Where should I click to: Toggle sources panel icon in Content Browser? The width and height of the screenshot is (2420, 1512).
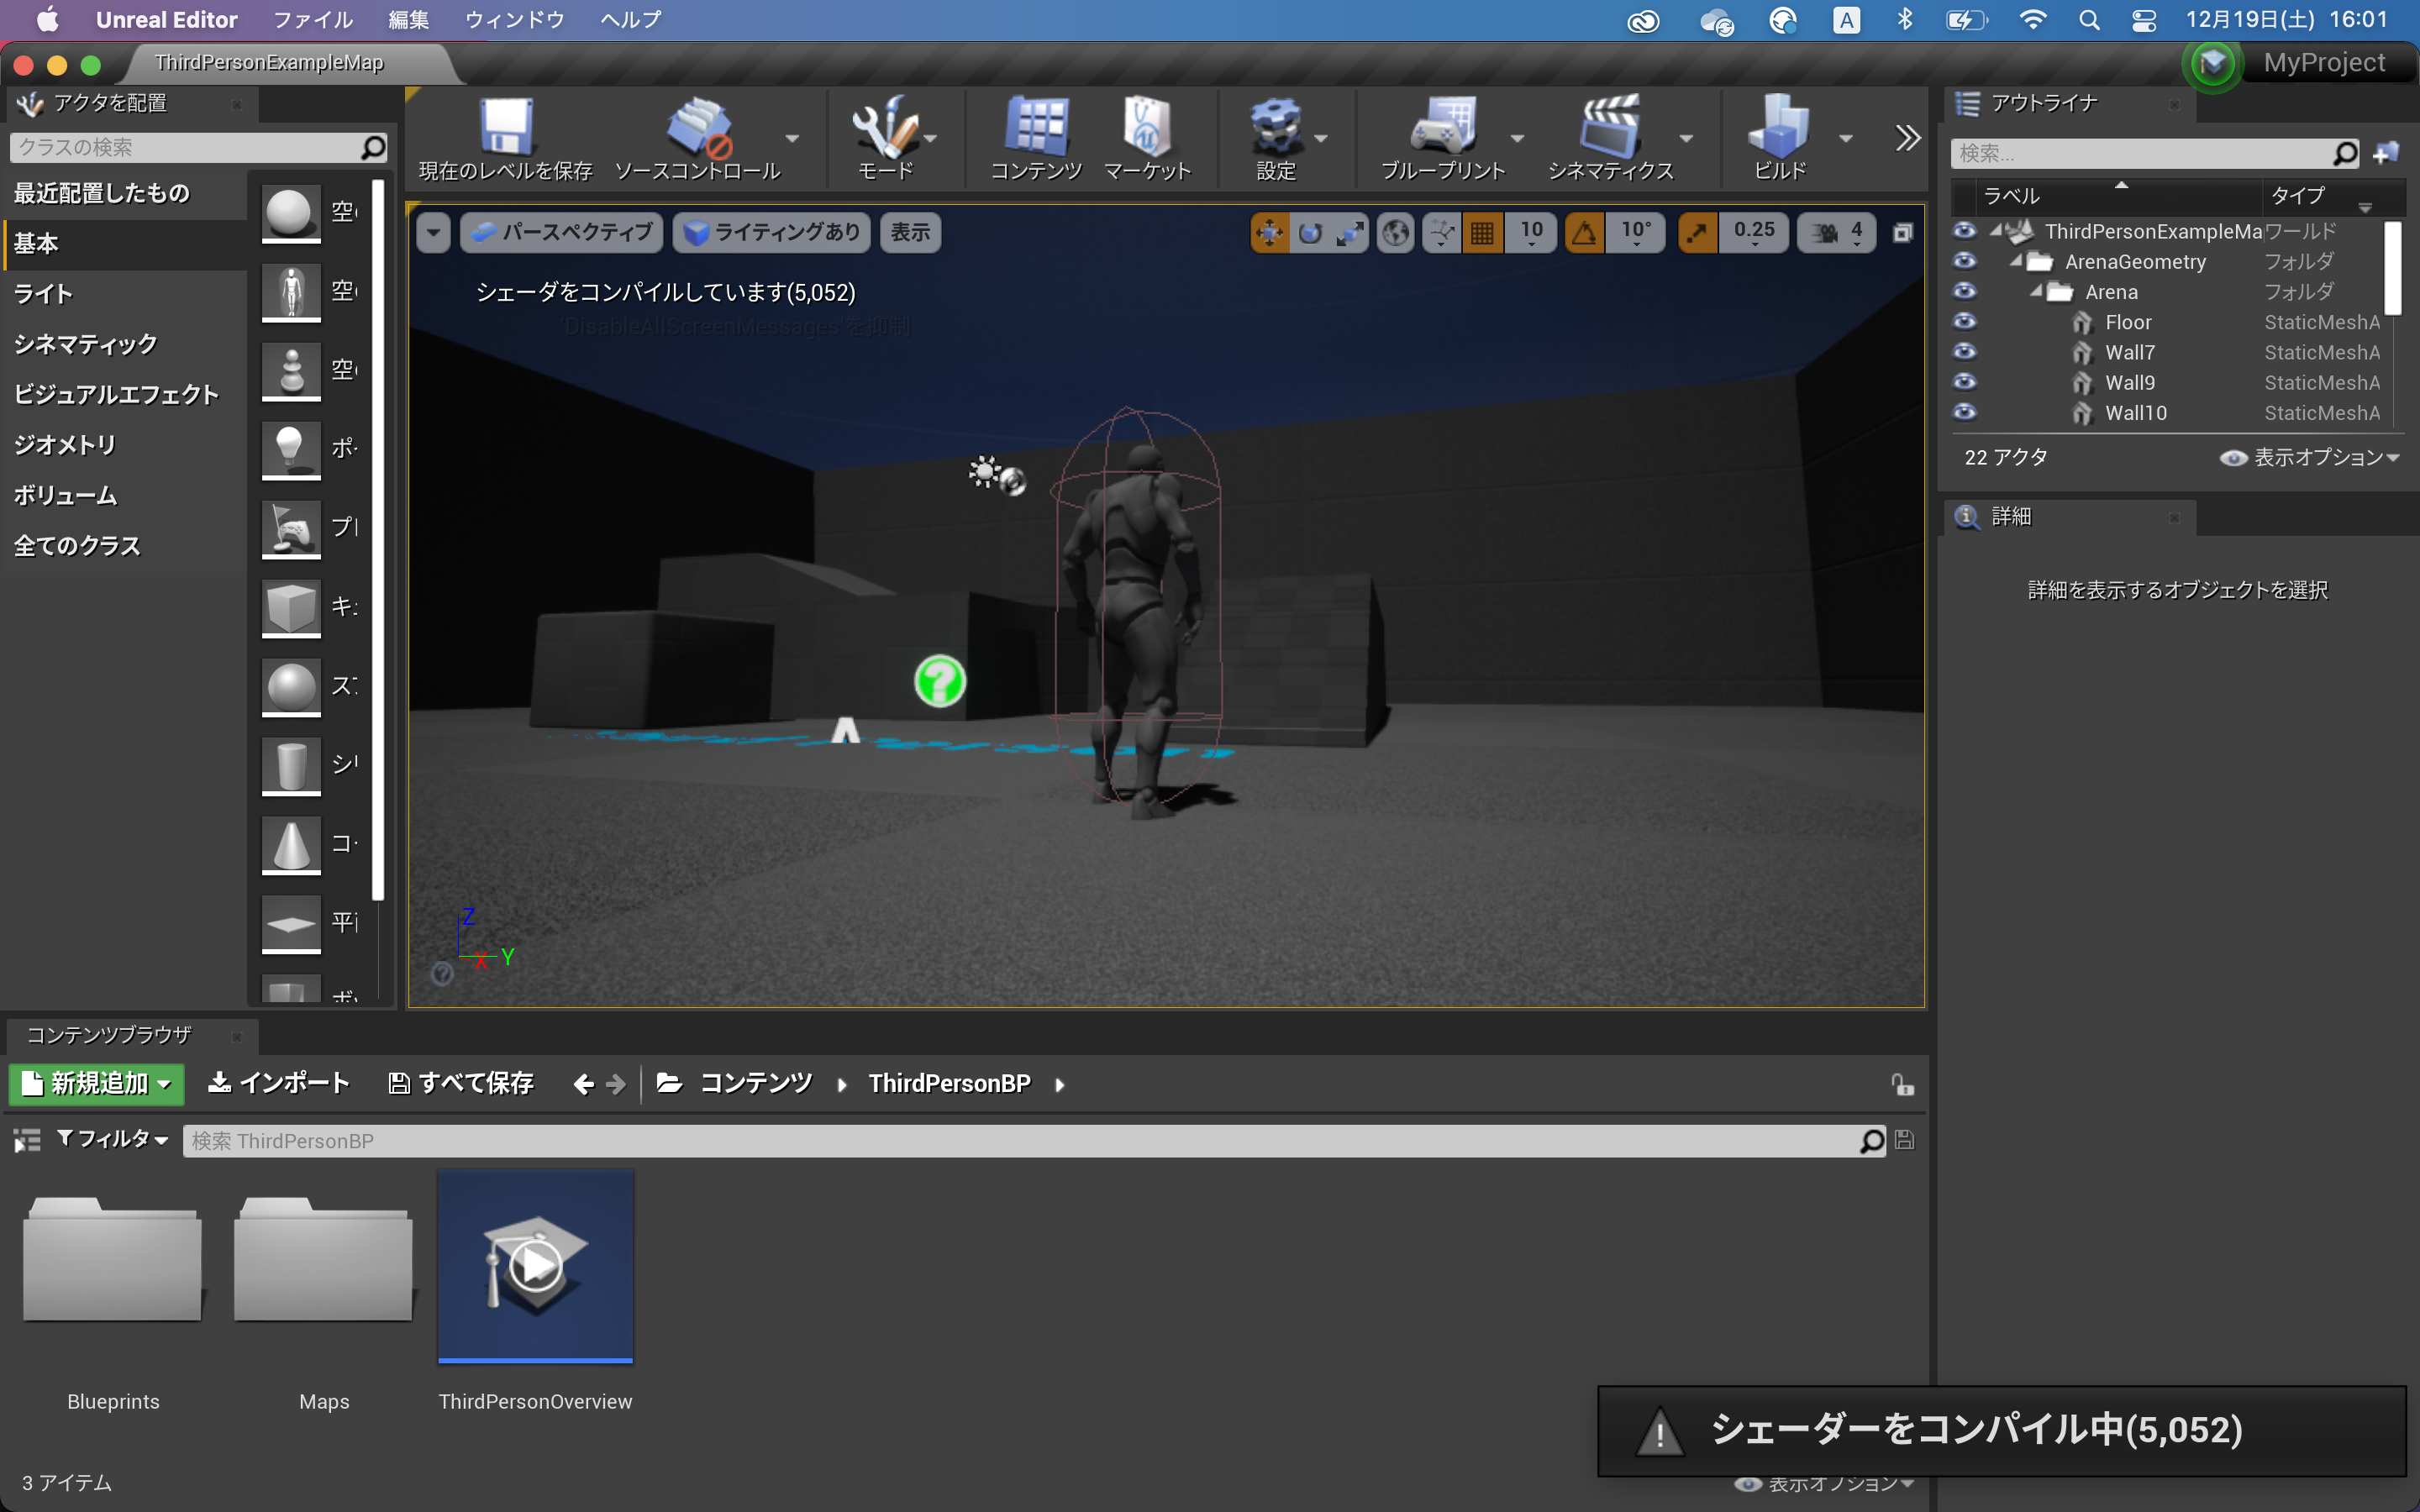[27, 1140]
